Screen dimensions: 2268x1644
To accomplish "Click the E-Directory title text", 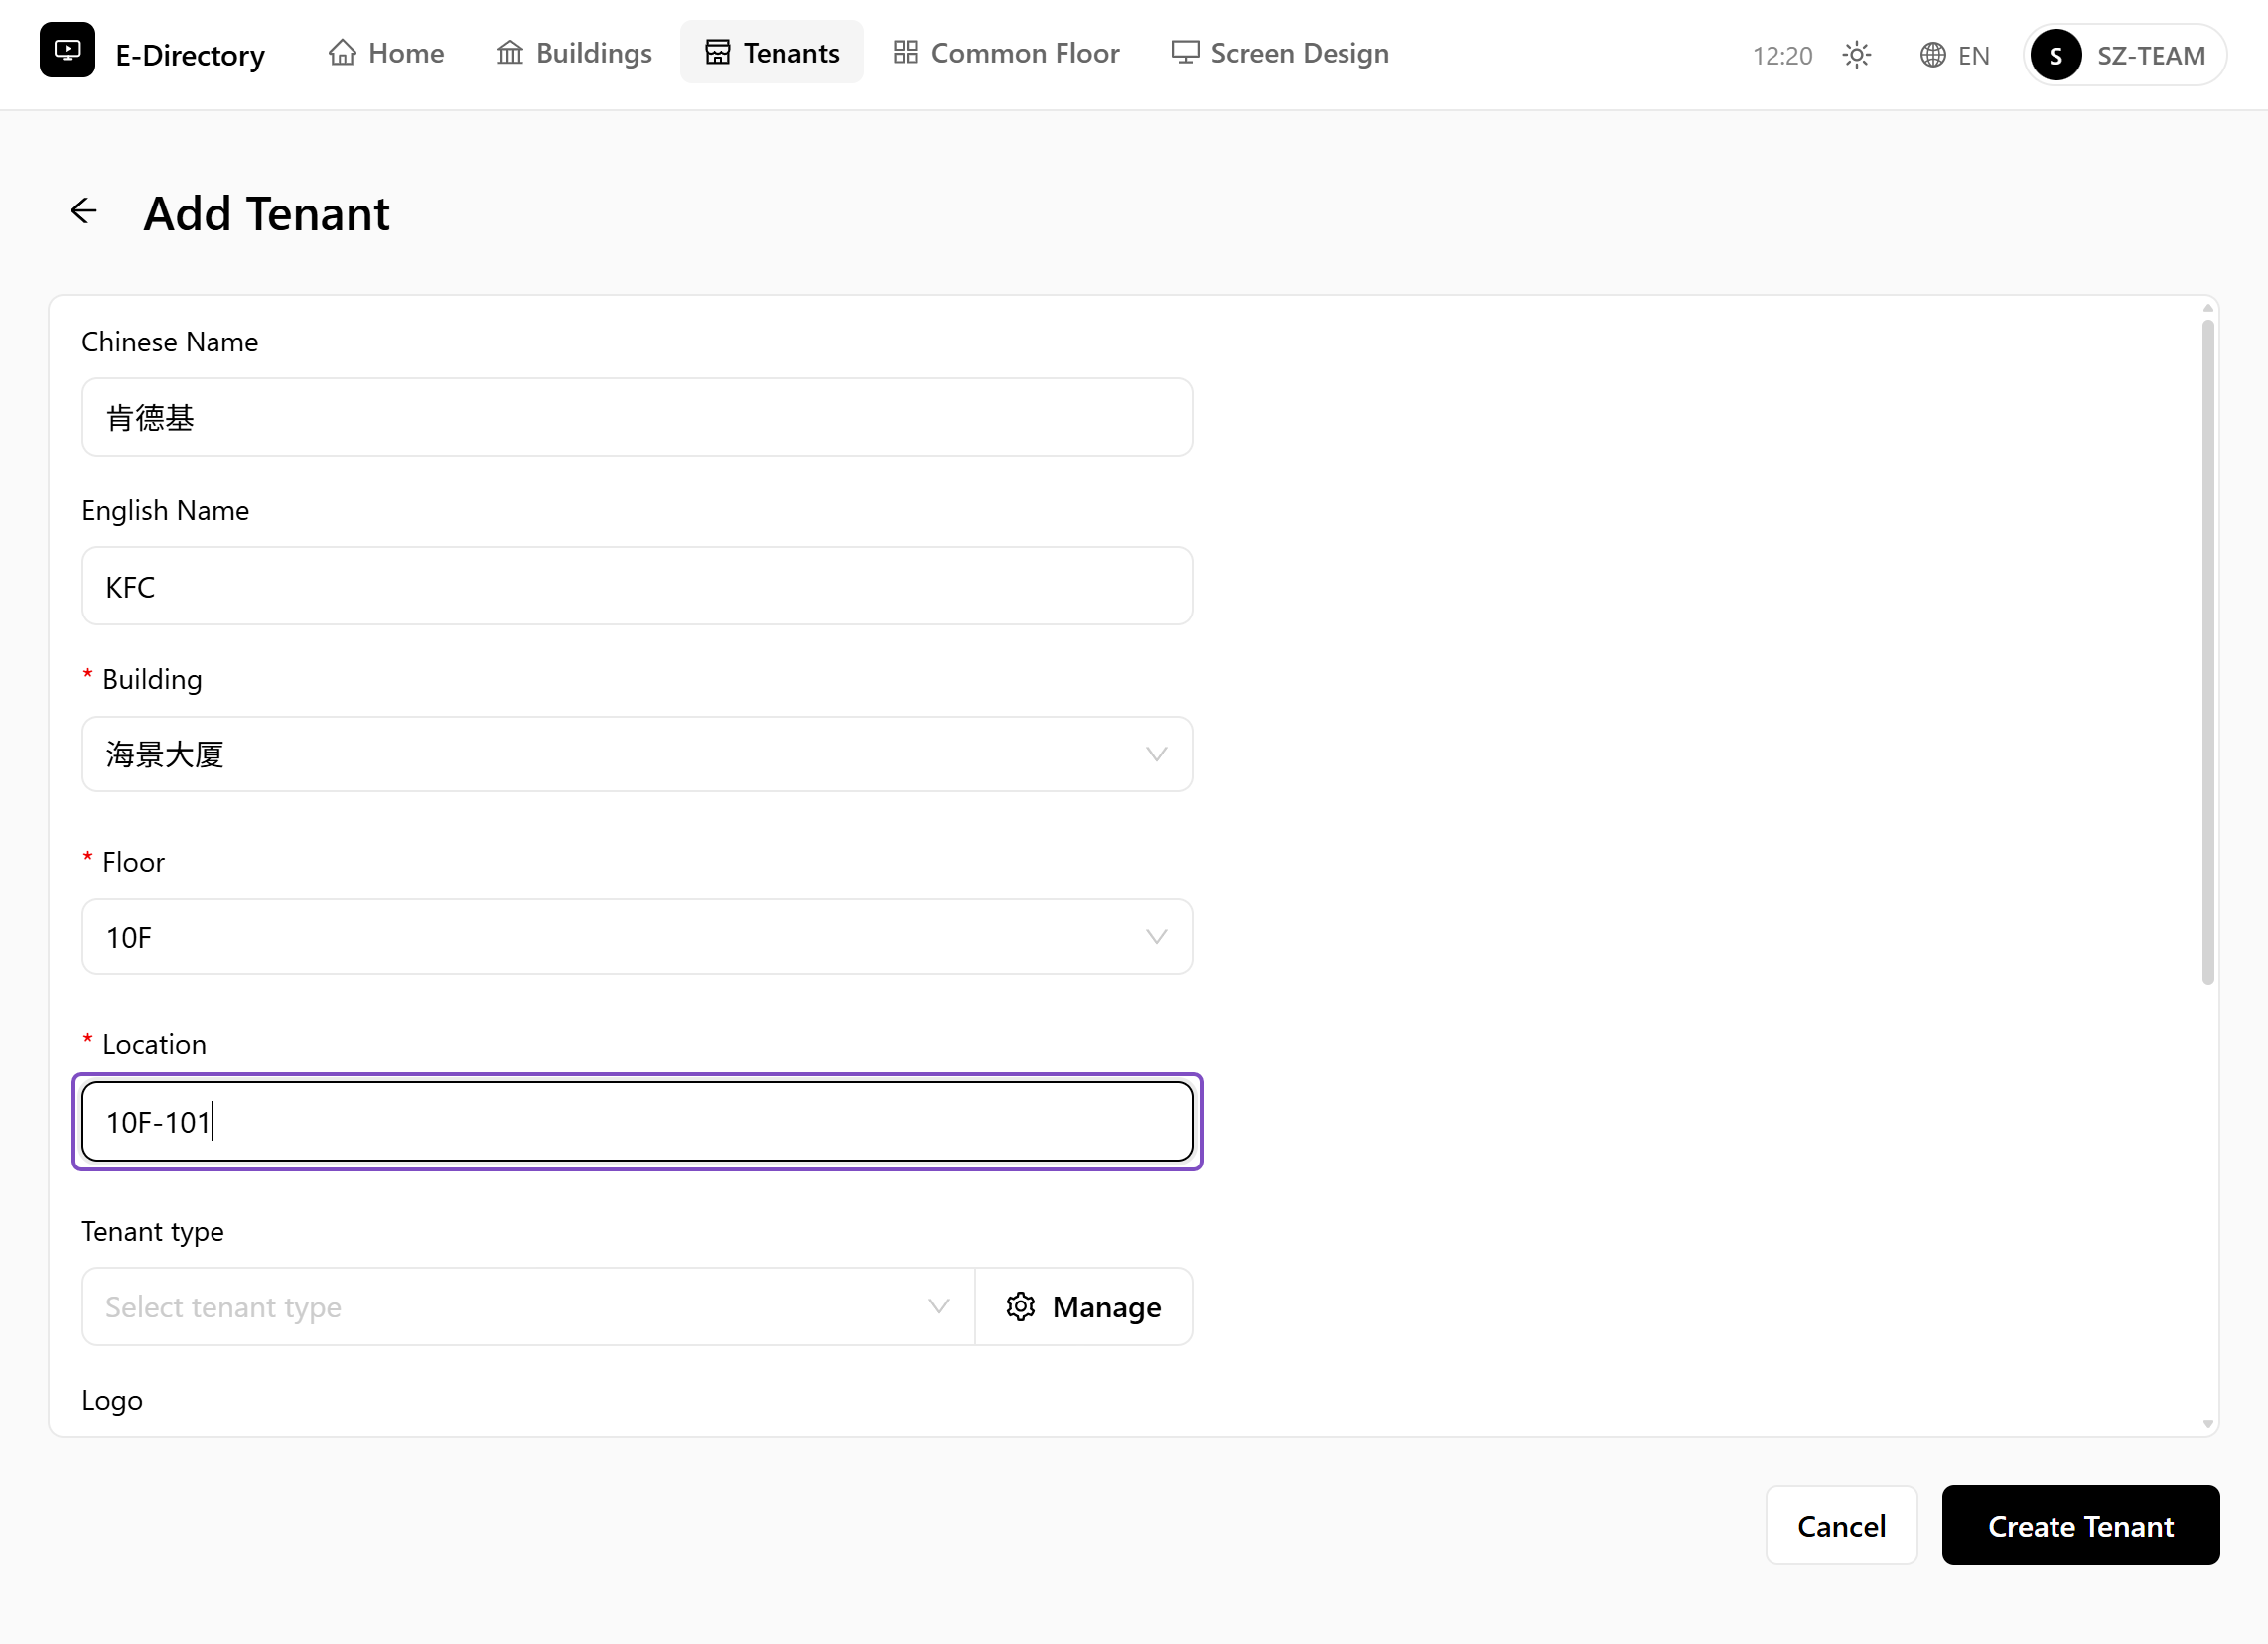I will coord(190,55).
